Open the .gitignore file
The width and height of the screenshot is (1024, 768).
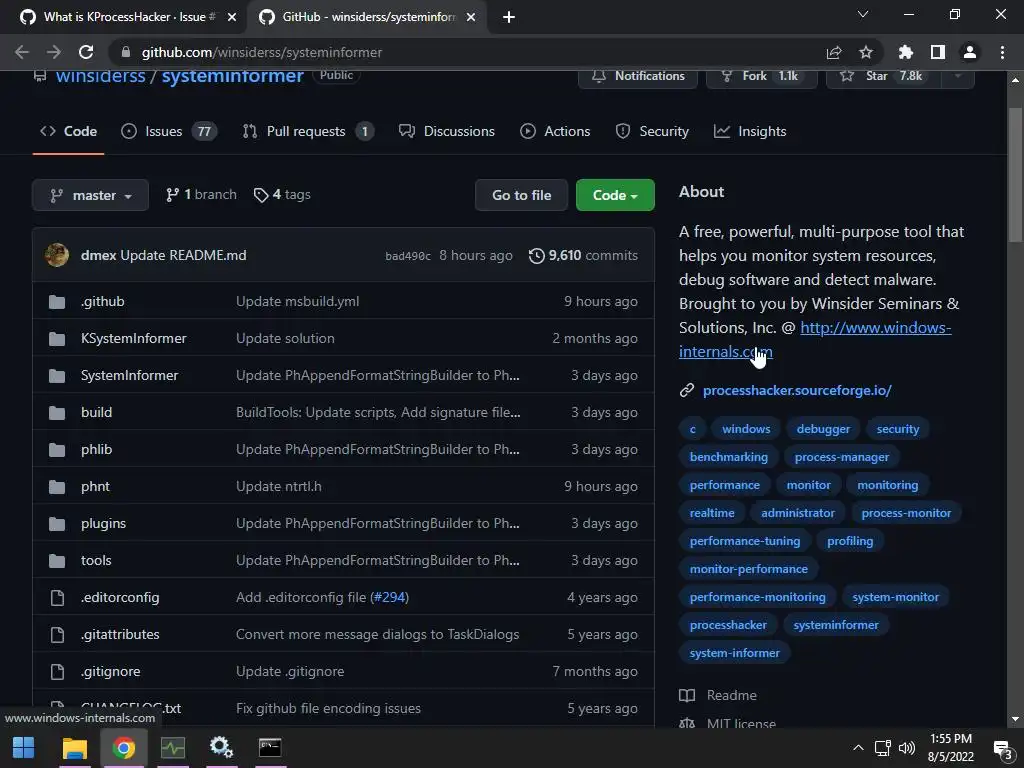point(110,671)
